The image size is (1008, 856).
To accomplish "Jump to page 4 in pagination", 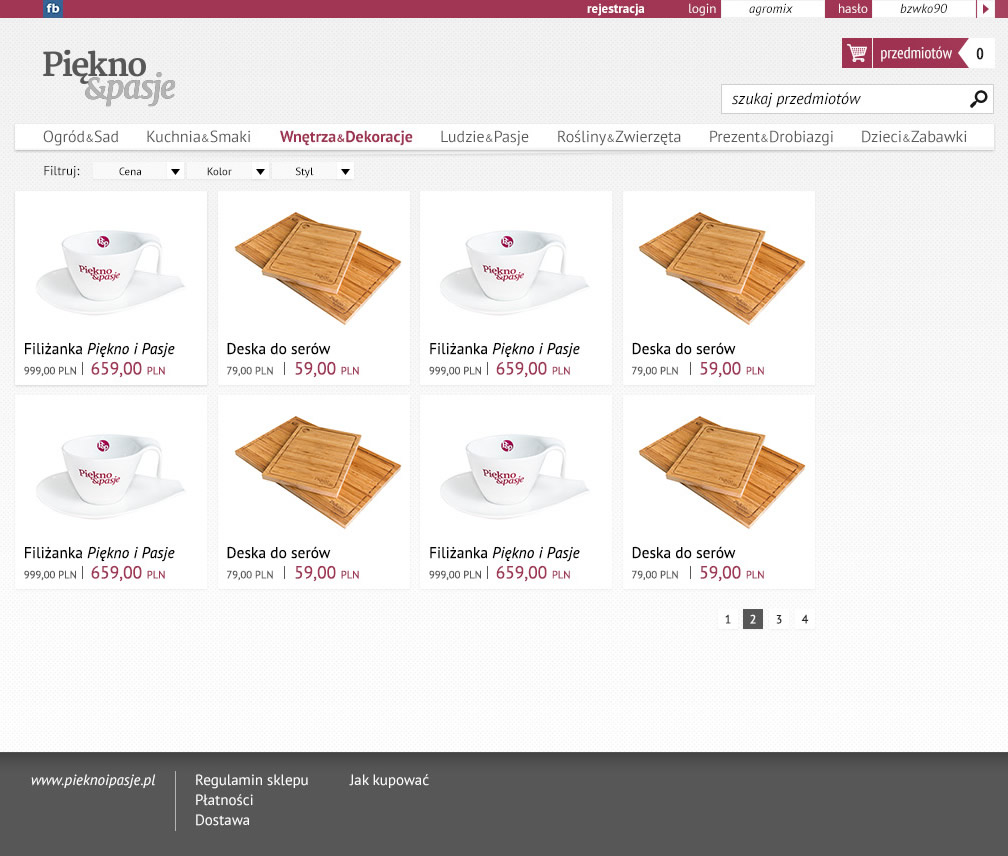I will coord(805,619).
